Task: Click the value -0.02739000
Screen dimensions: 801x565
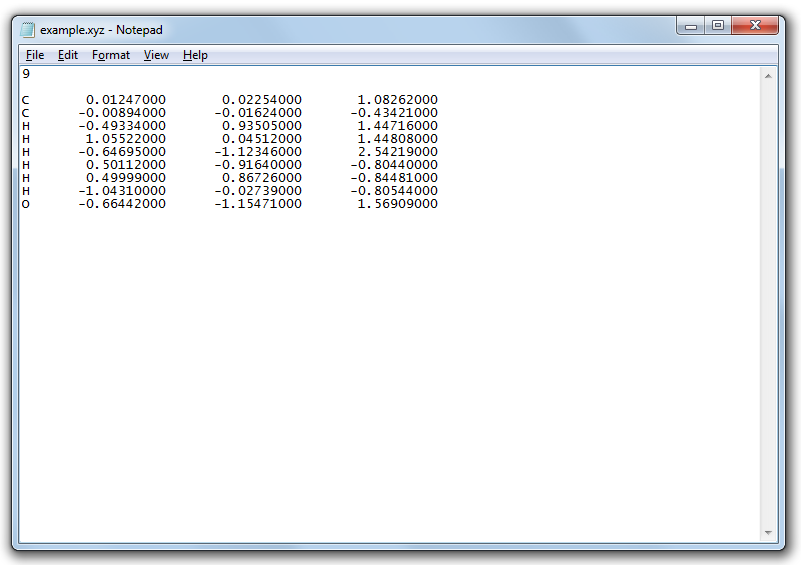Action: coord(258,191)
